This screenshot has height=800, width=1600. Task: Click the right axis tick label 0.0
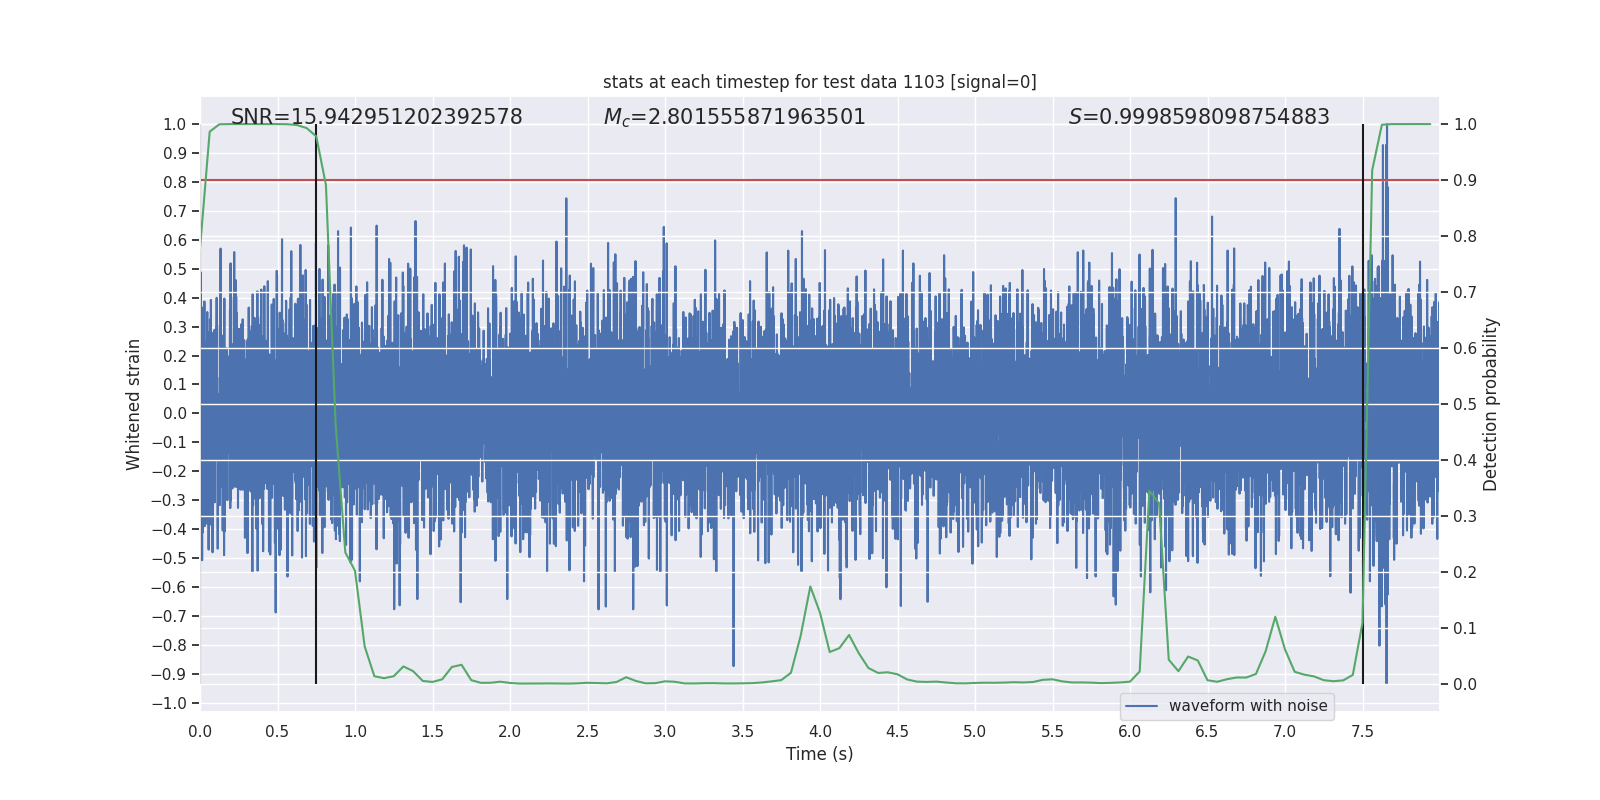[x=1465, y=685]
